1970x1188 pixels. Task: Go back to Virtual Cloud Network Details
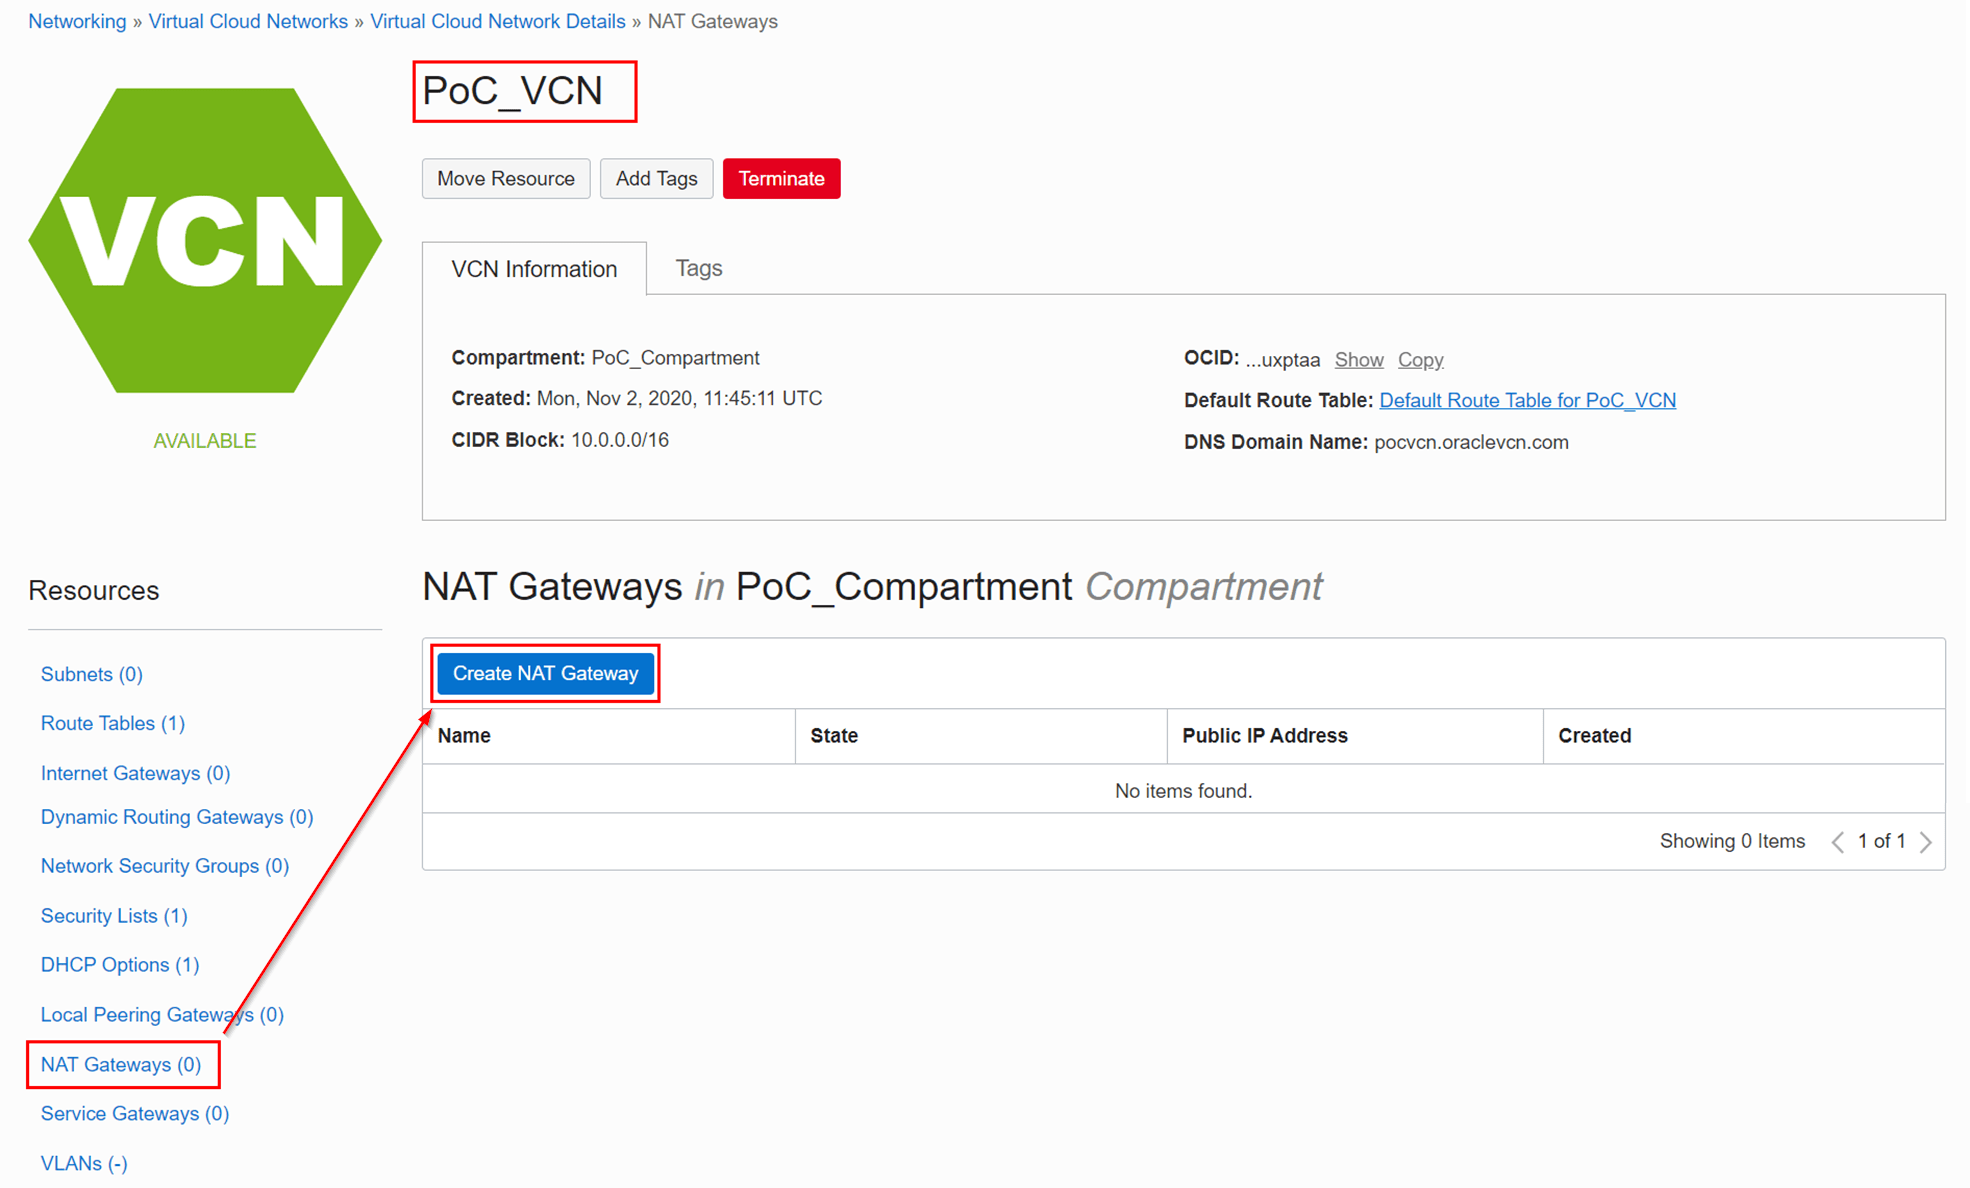497,20
